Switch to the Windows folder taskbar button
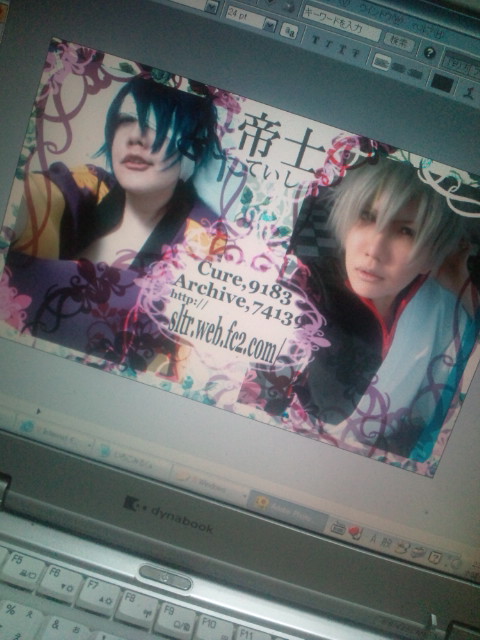The image size is (480, 640). click(x=208, y=482)
